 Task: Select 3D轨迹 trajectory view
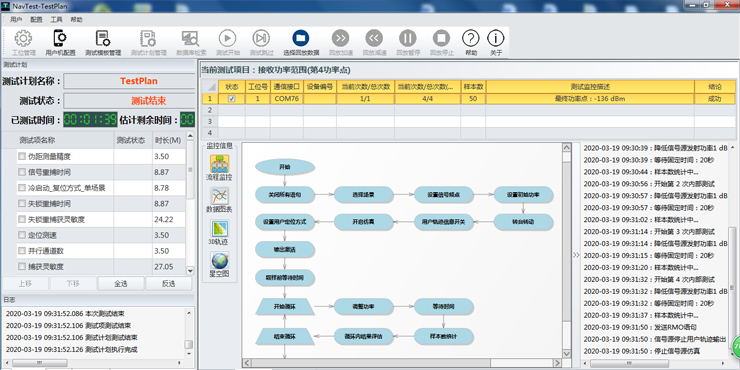click(x=219, y=232)
